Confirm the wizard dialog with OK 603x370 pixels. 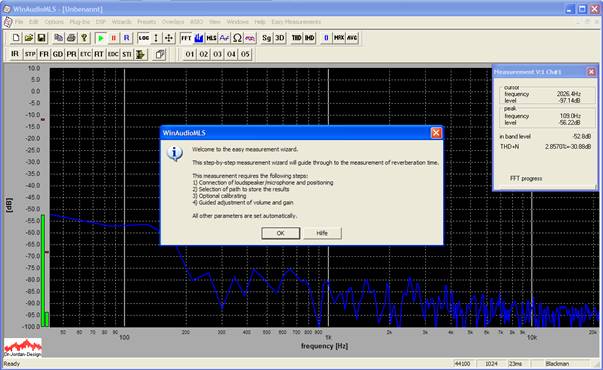[x=280, y=233]
